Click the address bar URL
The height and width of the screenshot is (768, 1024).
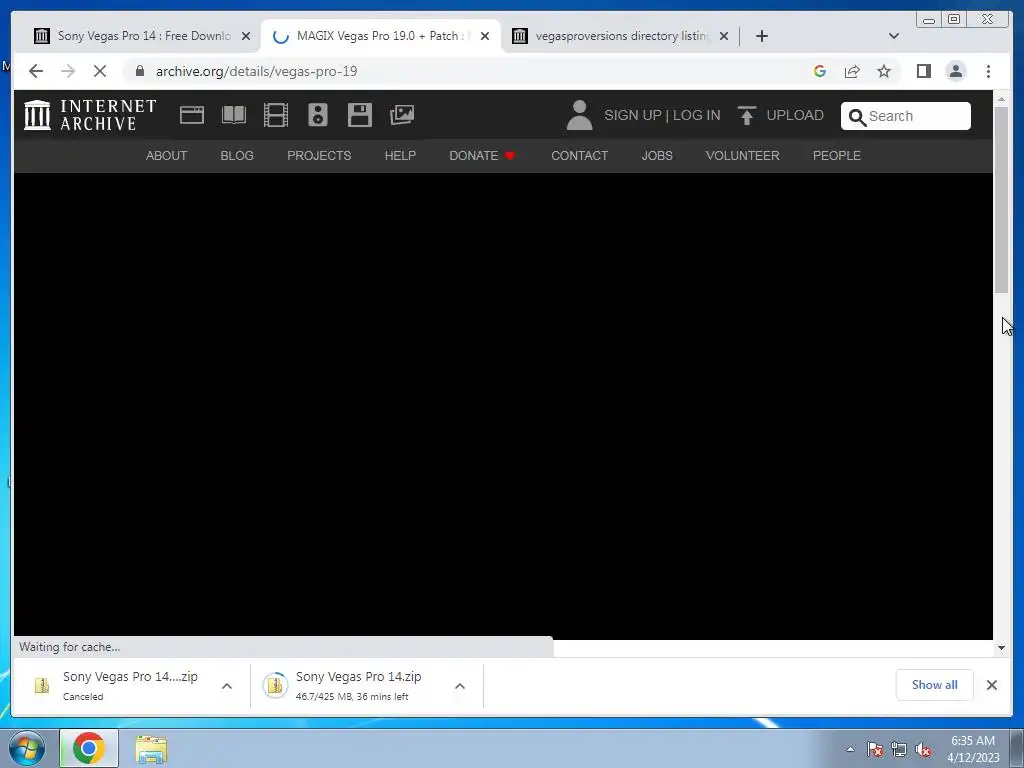(257, 71)
